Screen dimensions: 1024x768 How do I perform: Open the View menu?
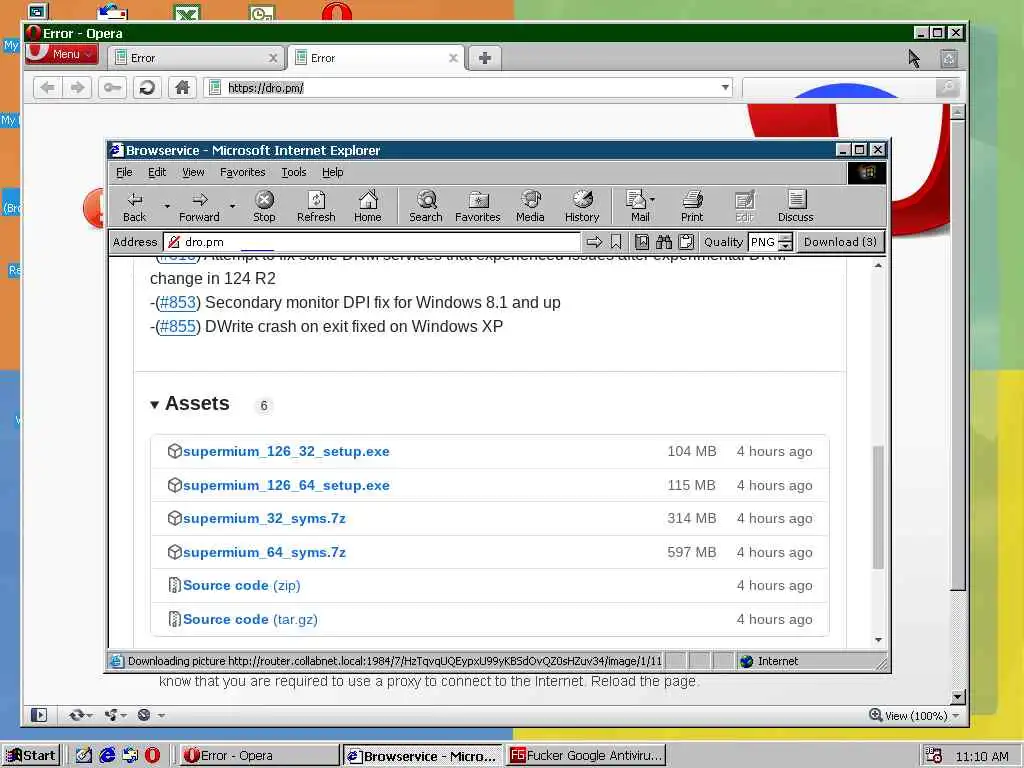[x=193, y=172]
